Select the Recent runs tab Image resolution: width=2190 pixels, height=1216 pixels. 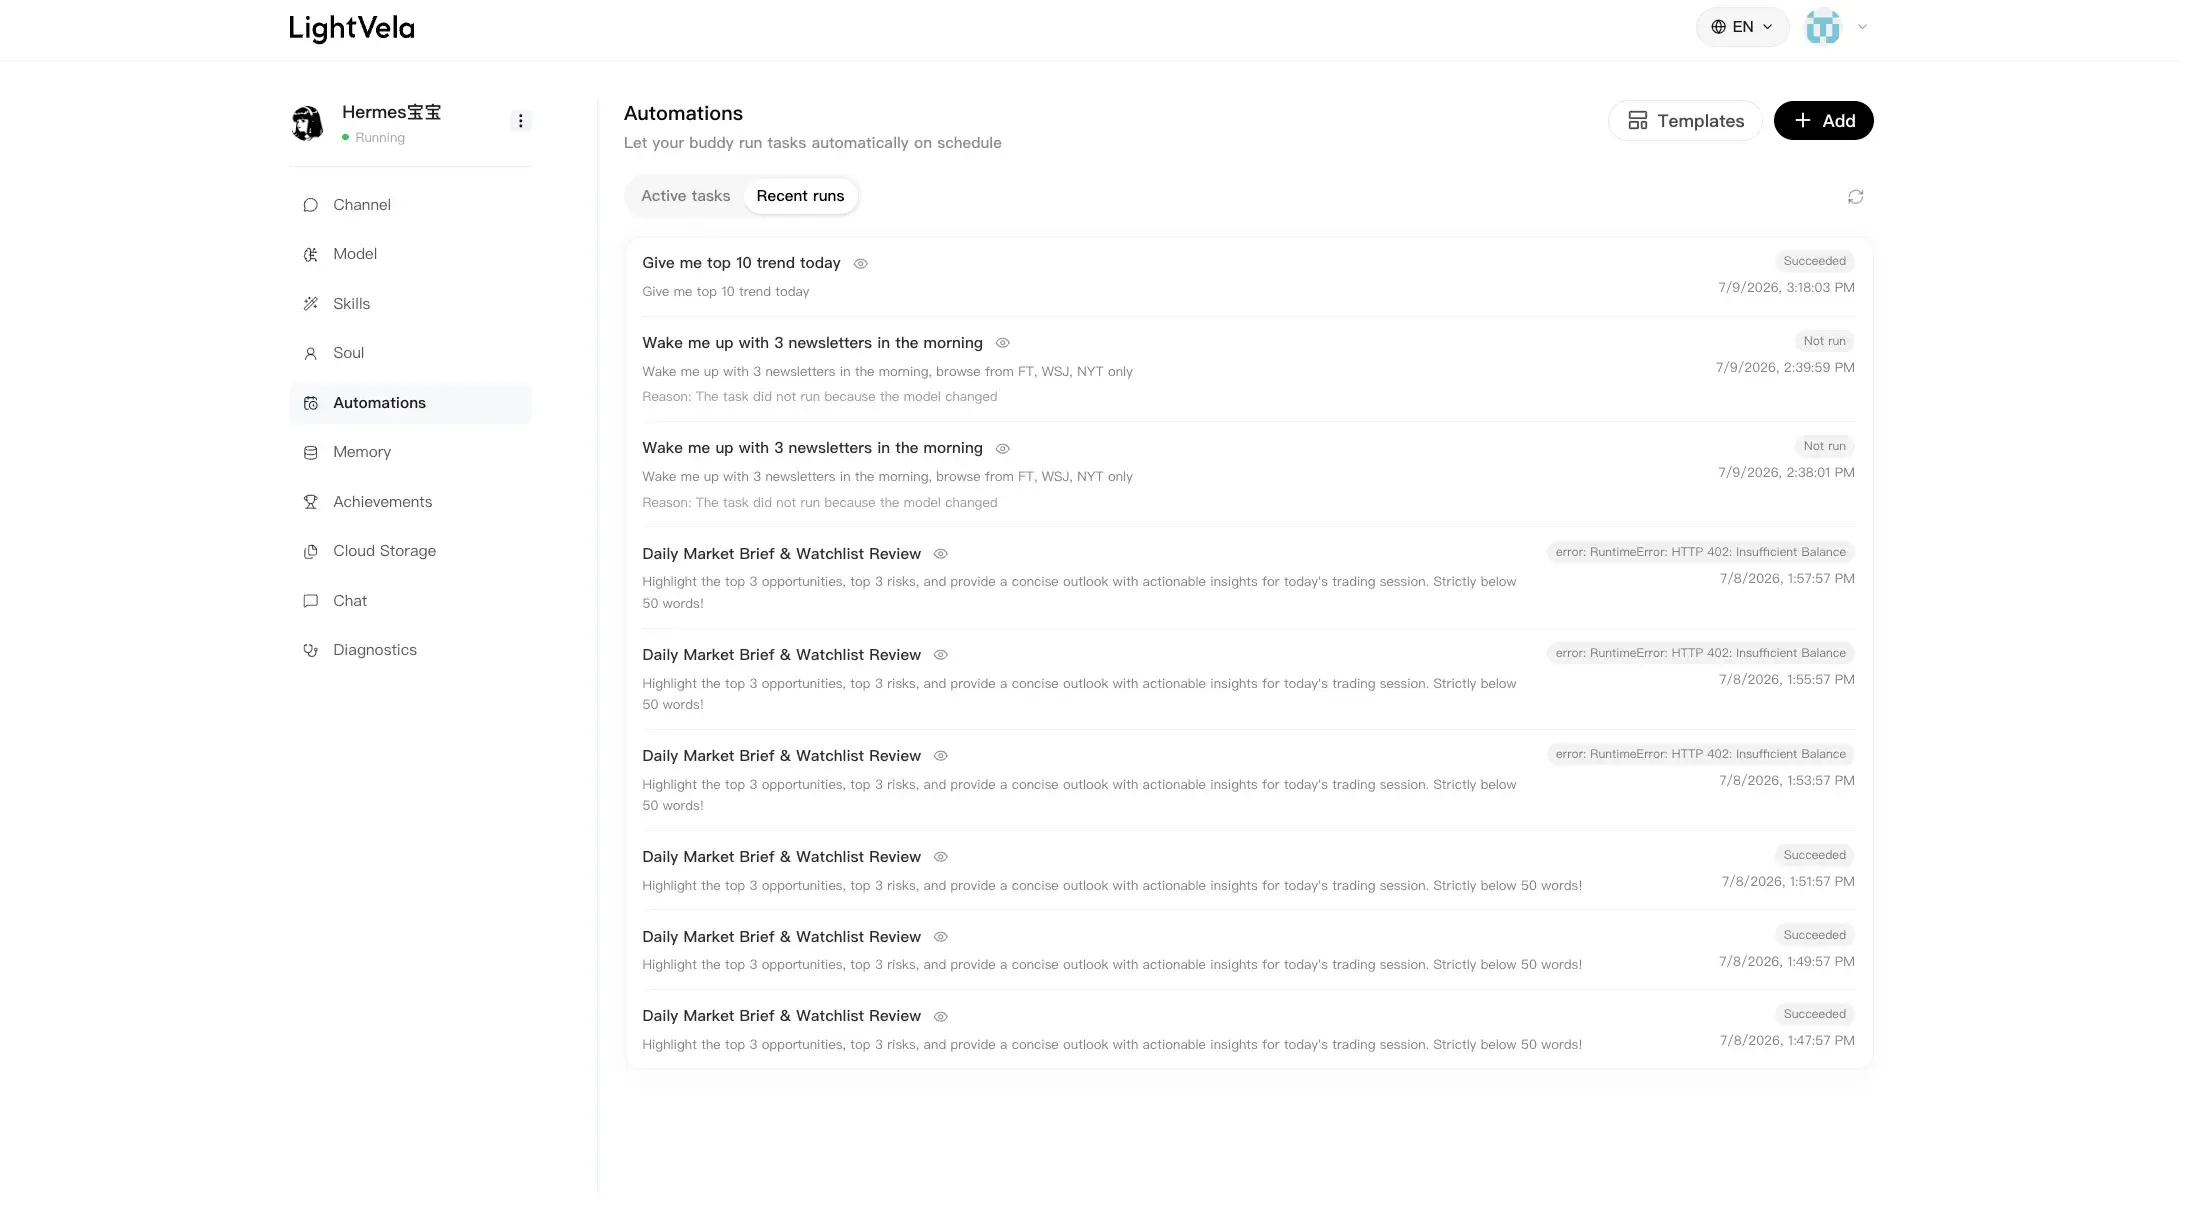[x=800, y=196]
